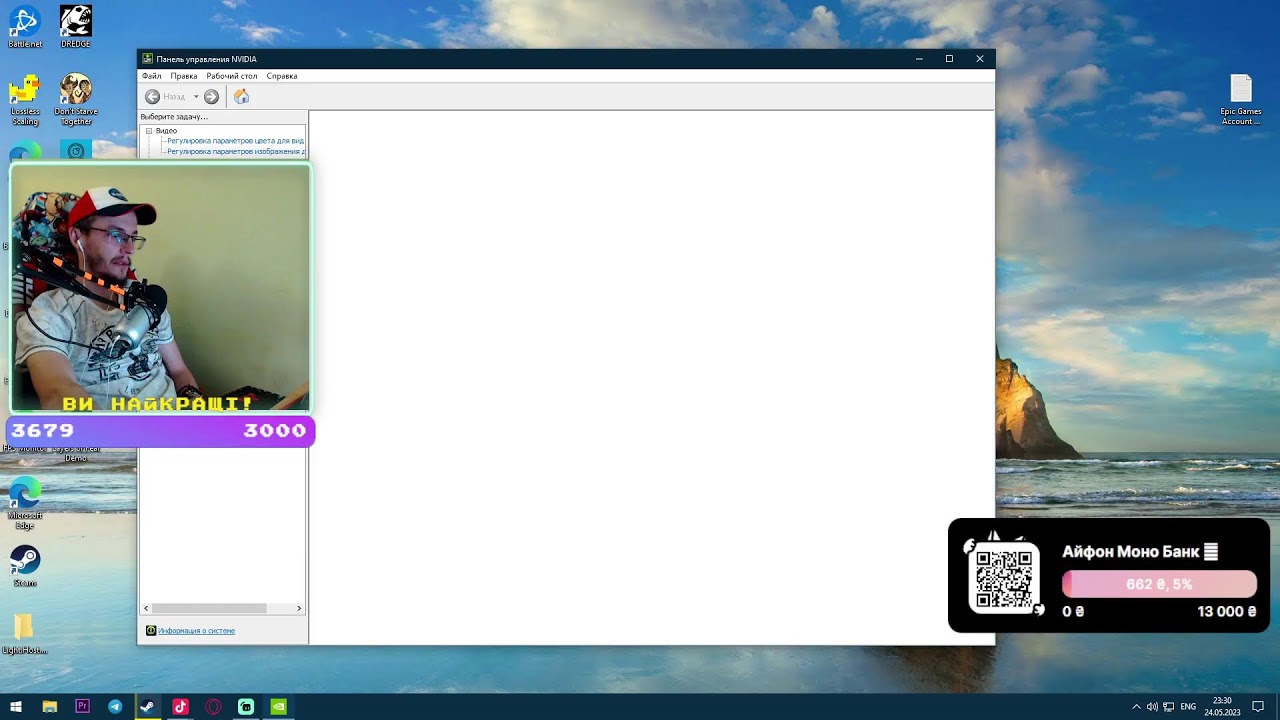1280x720 pixels.
Task: Open Don't Starve Together desktop shortcut
Action: 76,100
